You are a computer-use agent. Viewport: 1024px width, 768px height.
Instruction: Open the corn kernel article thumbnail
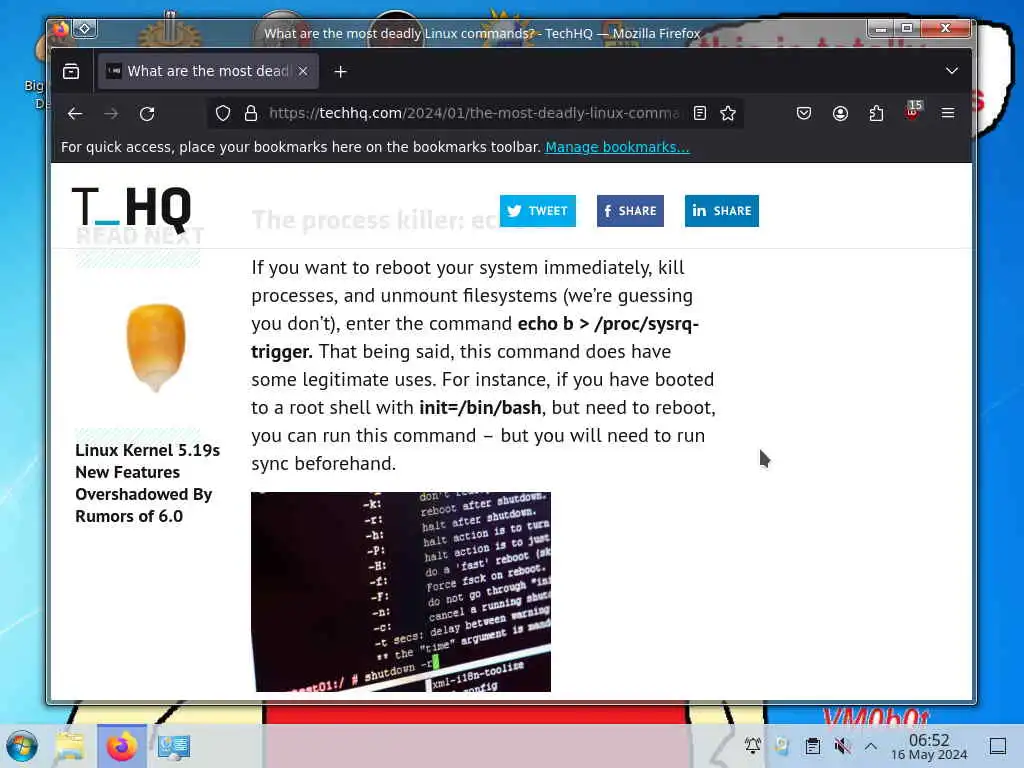[x=155, y=347]
